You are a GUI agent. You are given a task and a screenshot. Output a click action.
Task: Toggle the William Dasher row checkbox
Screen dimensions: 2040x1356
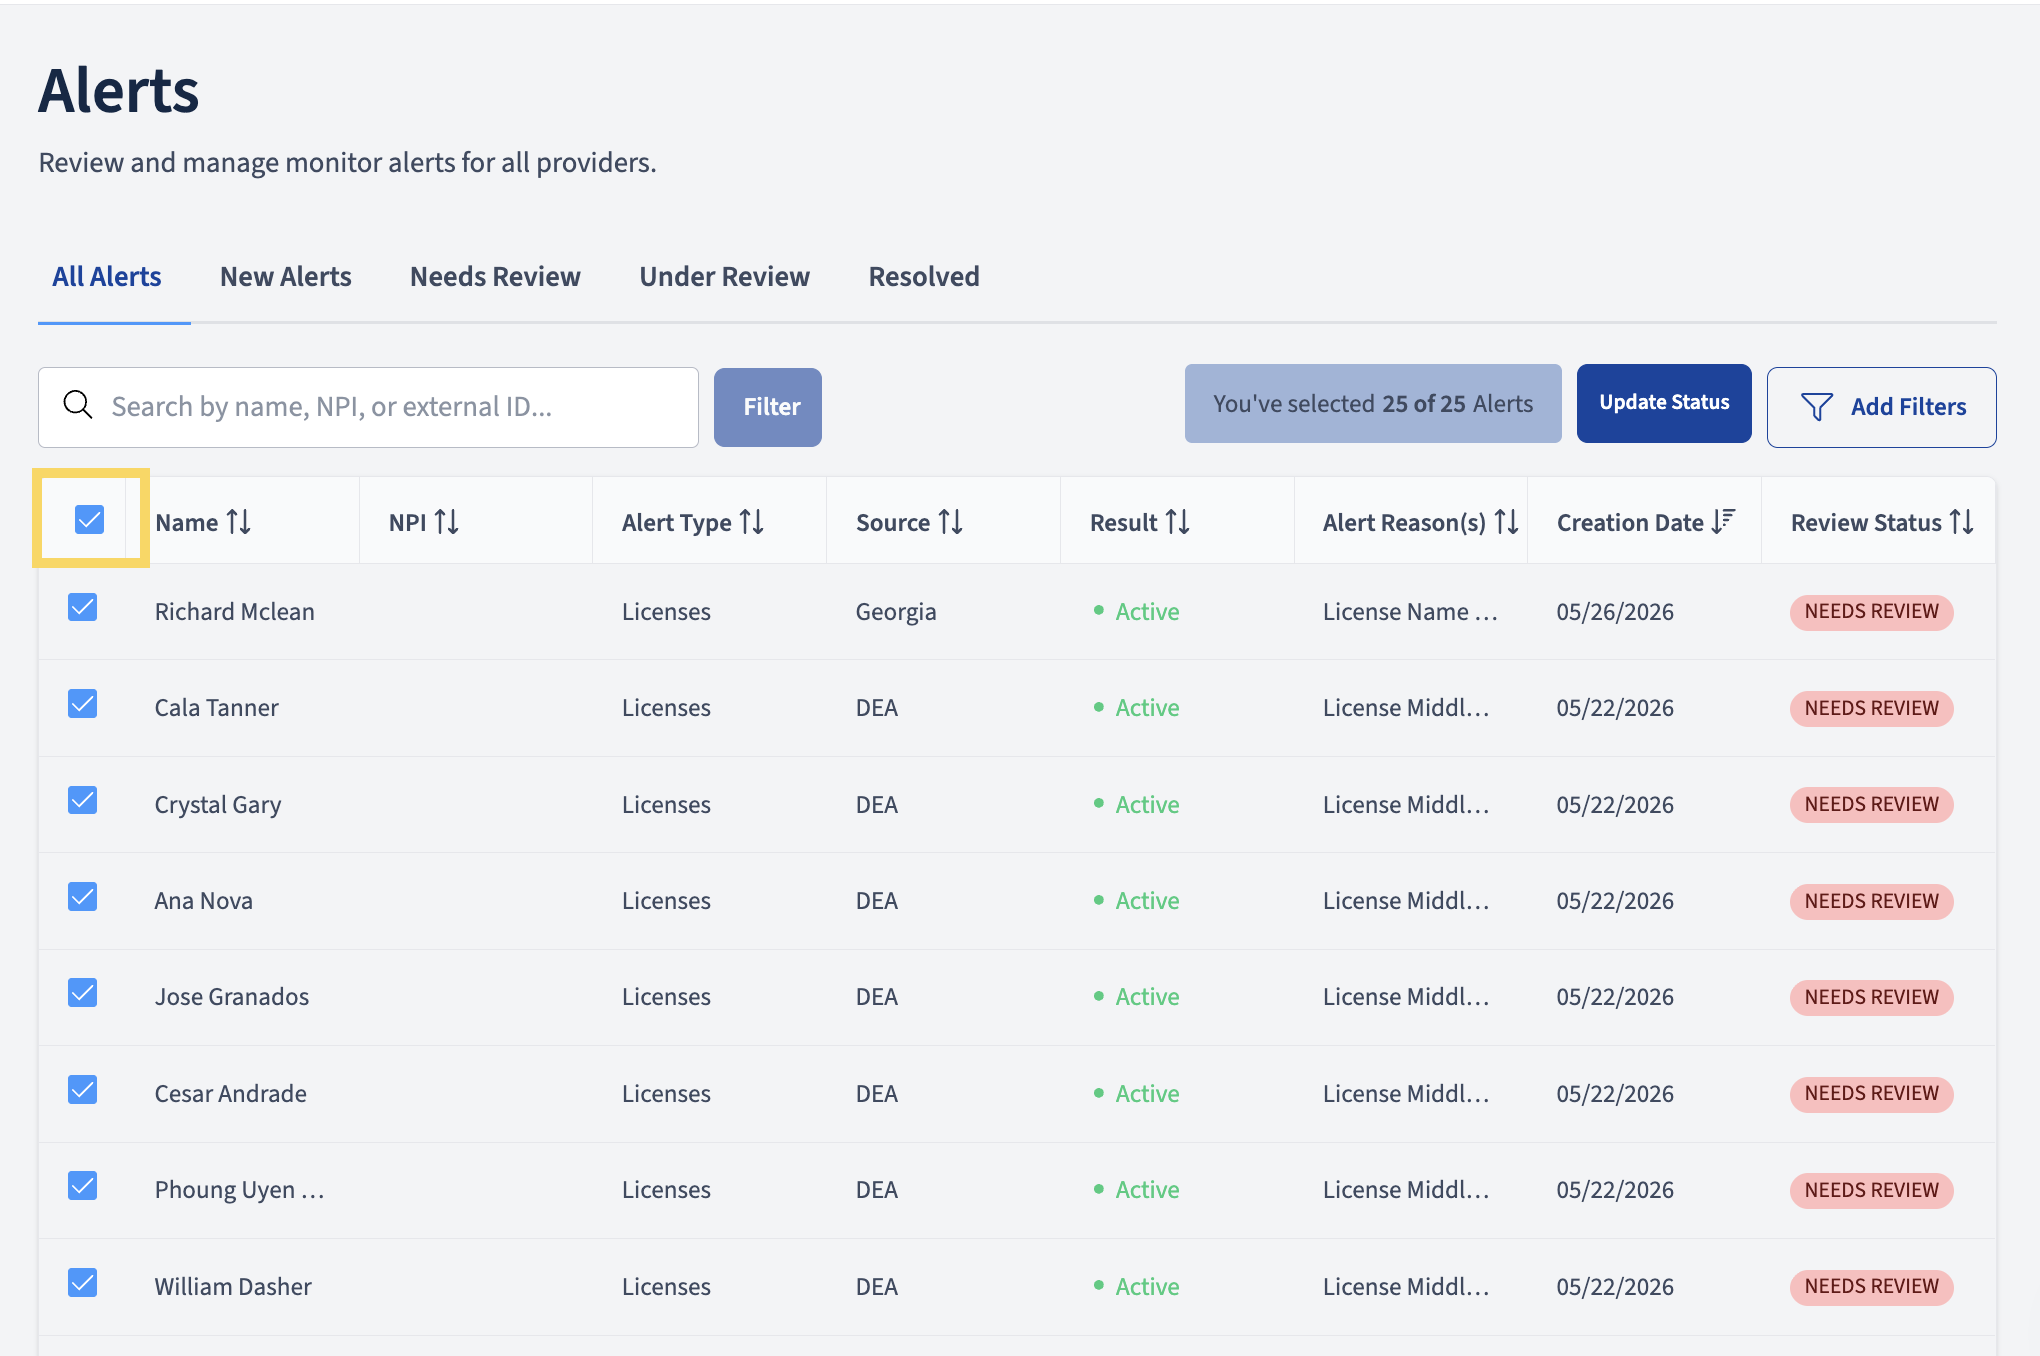pyautogui.click(x=82, y=1282)
